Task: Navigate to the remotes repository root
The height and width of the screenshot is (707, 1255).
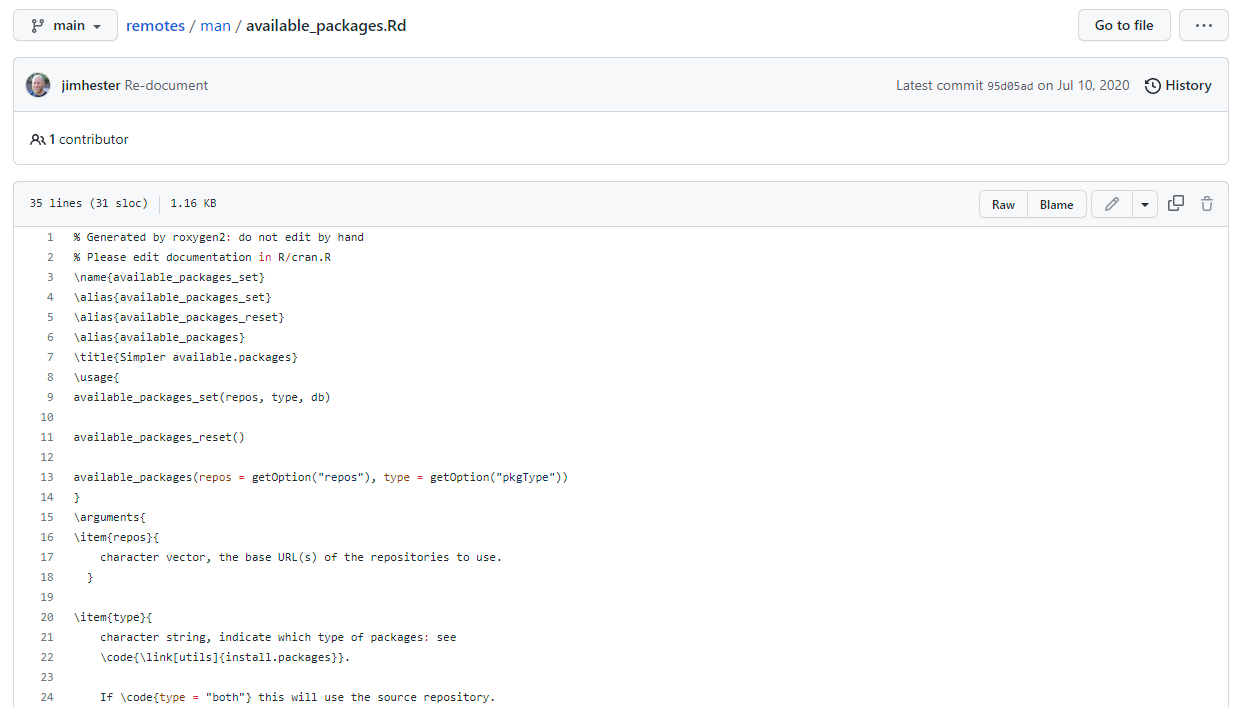Action: pyautogui.click(x=155, y=25)
